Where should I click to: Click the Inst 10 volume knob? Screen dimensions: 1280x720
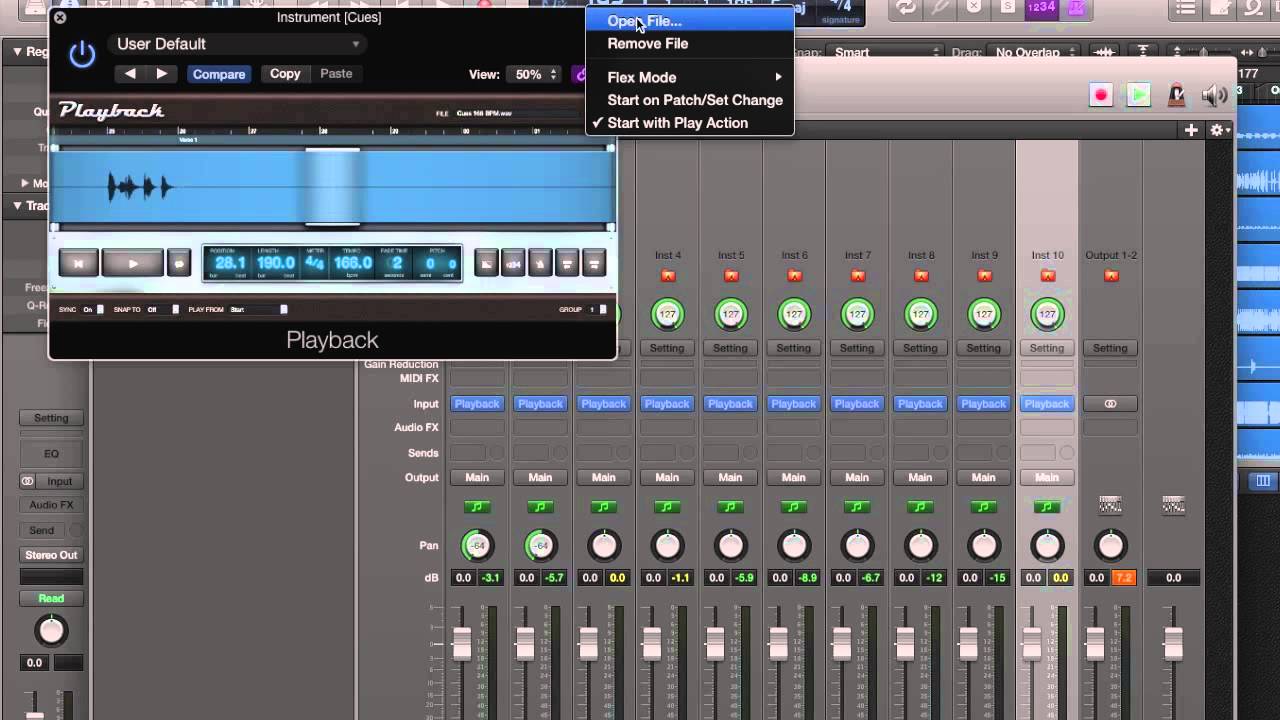1047,314
